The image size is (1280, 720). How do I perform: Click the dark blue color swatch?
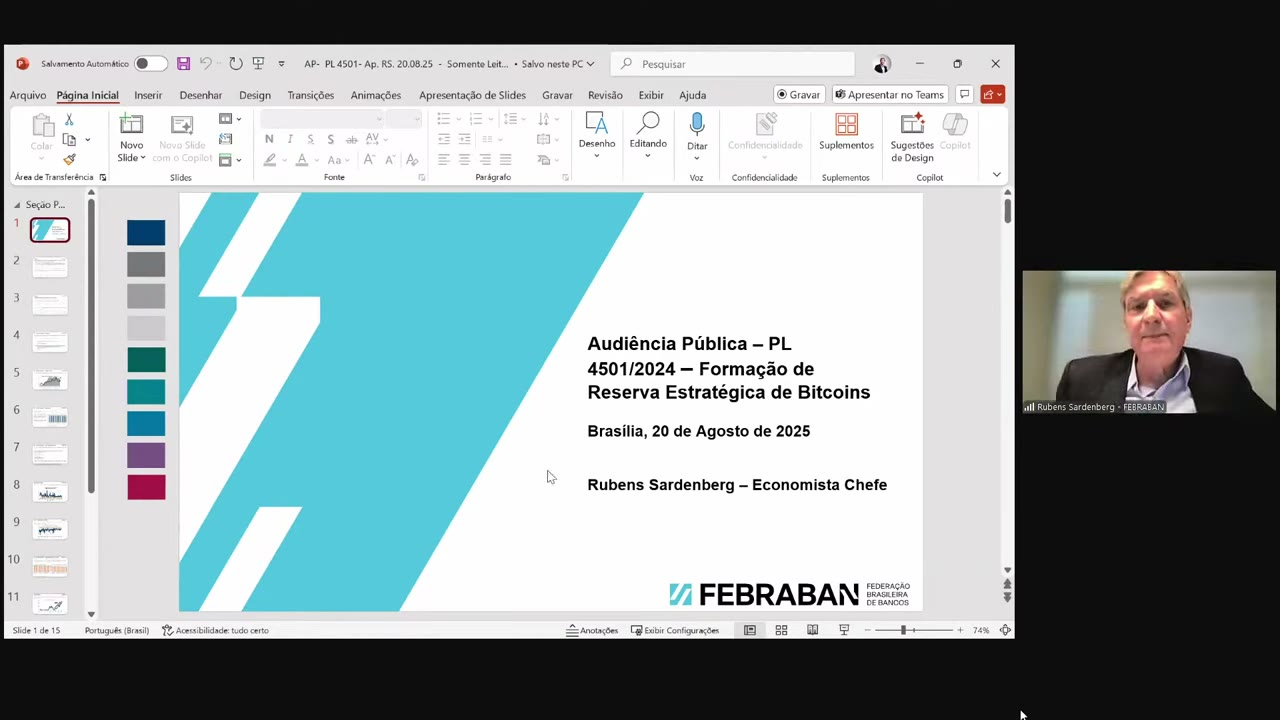pos(146,233)
